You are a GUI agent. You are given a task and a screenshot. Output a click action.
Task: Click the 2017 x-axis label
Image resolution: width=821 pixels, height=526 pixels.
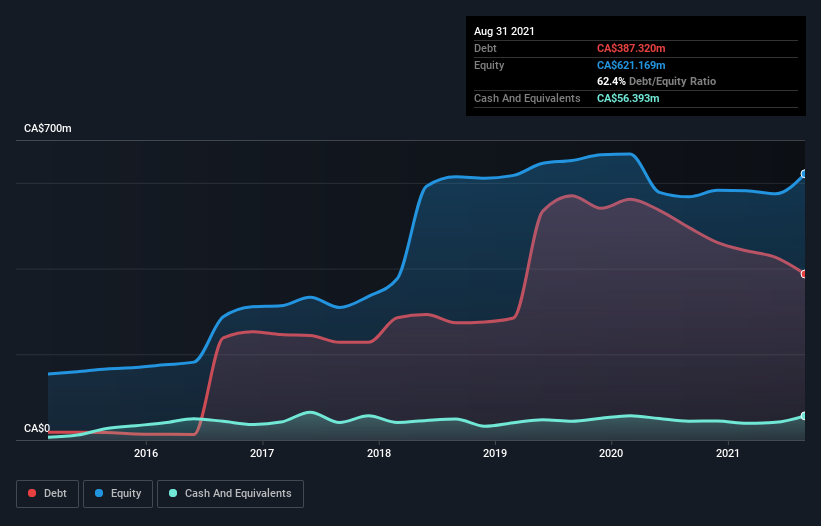pos(262,453)
